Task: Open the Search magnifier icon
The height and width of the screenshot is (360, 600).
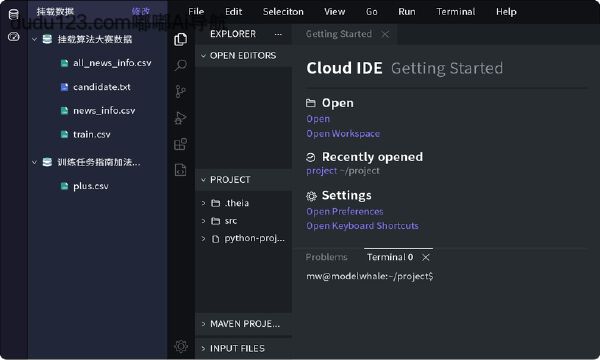Action: pos(181,65)
